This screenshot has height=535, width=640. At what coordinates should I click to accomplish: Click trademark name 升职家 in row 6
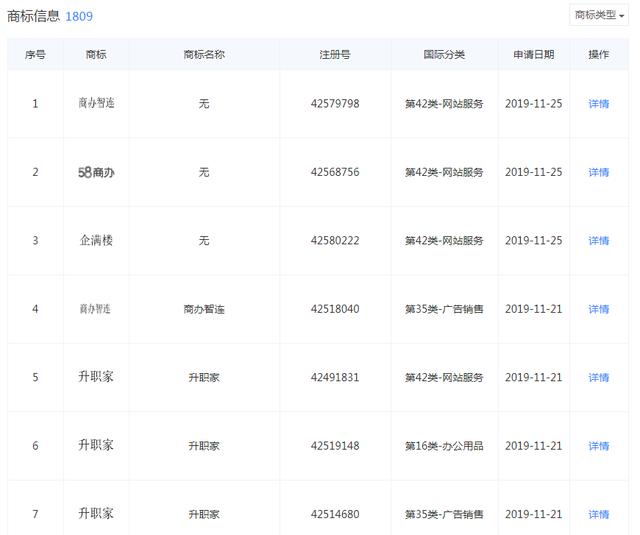[x=204, y=446]
